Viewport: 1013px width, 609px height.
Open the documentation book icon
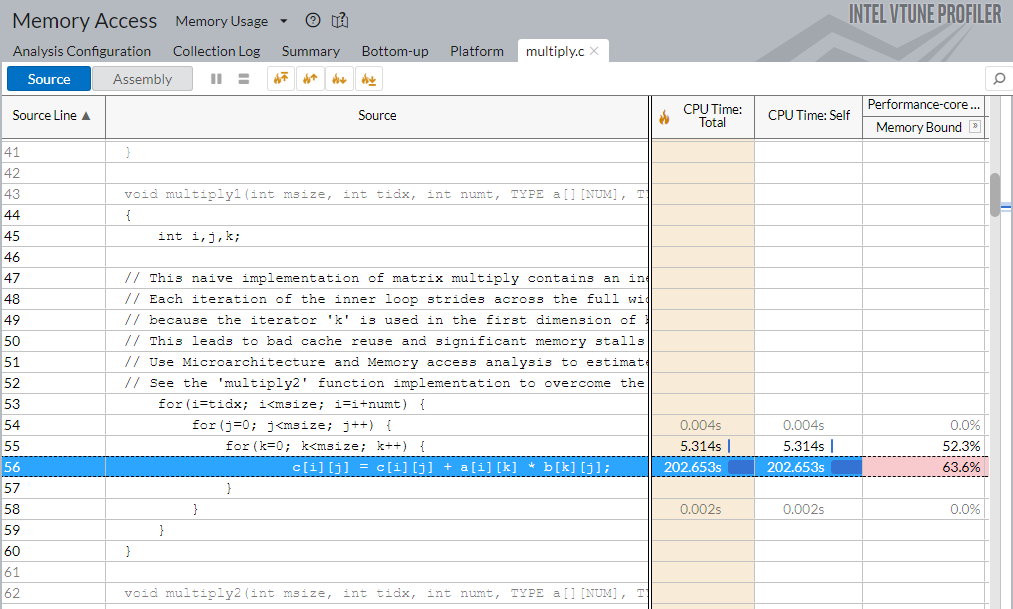340,21
